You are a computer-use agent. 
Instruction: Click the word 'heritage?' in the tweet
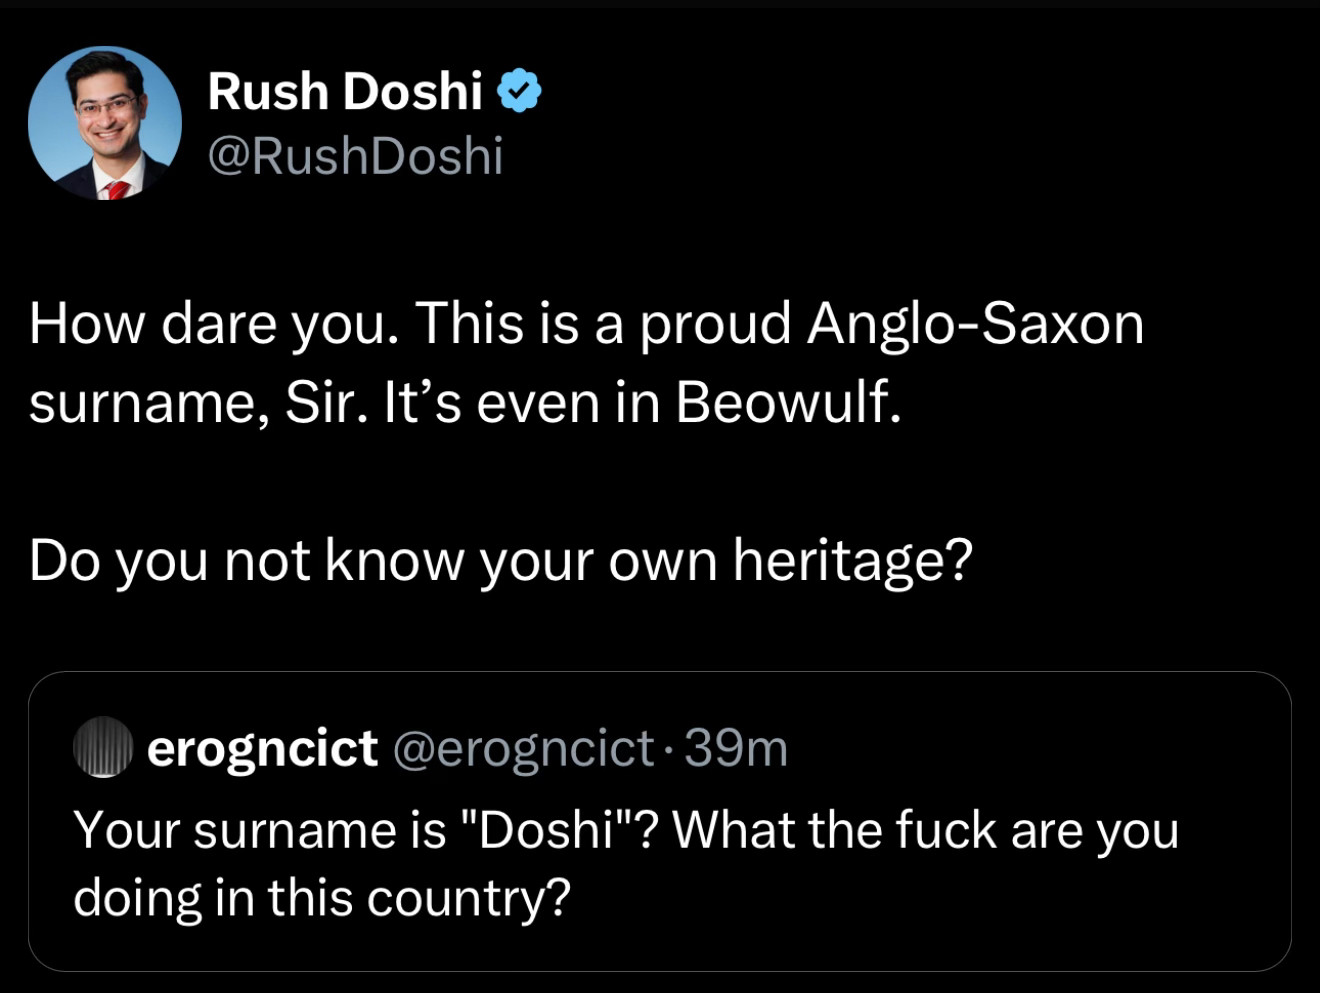(853, 561)
